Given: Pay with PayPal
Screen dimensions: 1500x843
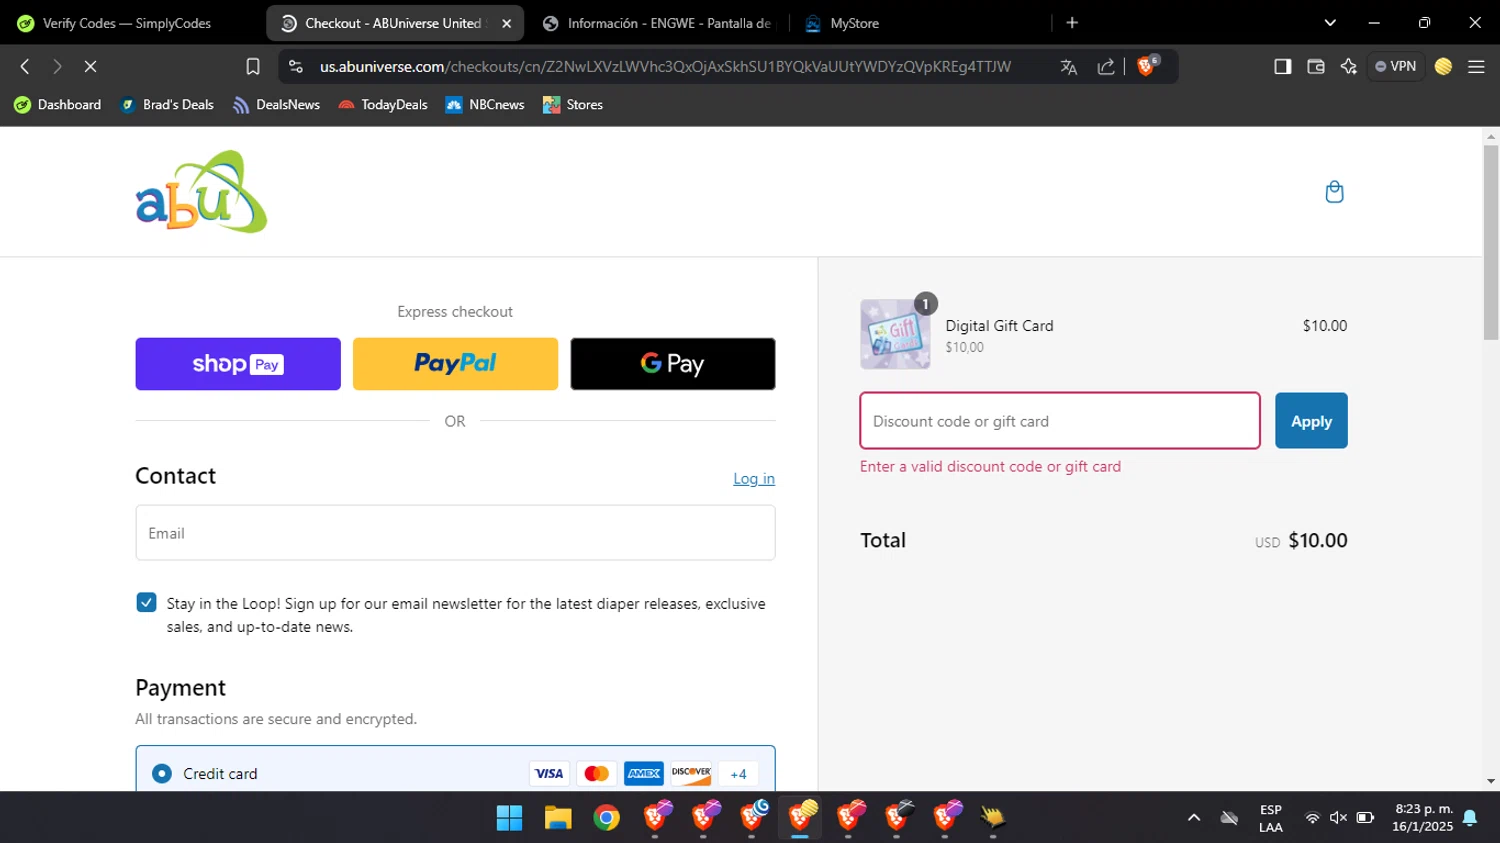Looking at the screenshot, I should coord(455,364).
